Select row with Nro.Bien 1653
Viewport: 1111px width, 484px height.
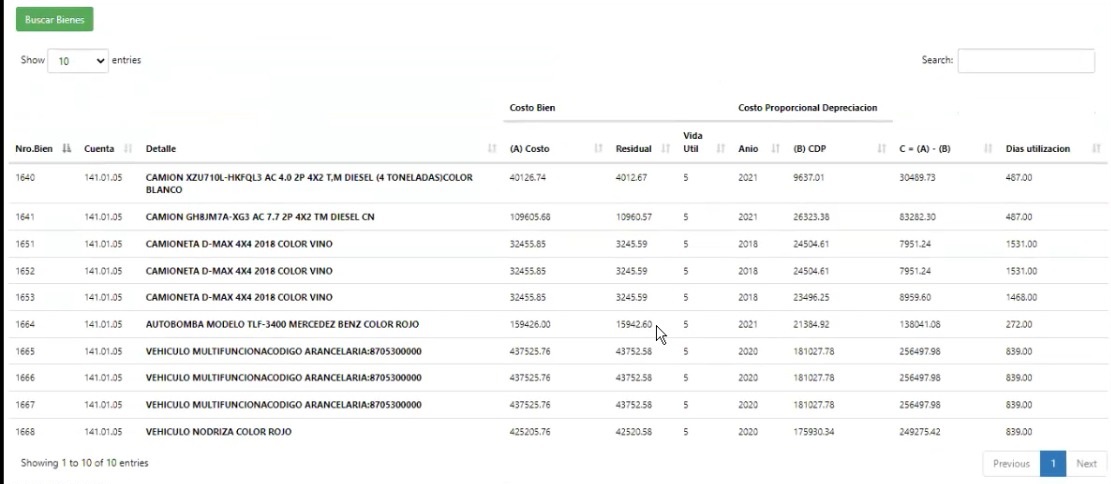(556, 297)
